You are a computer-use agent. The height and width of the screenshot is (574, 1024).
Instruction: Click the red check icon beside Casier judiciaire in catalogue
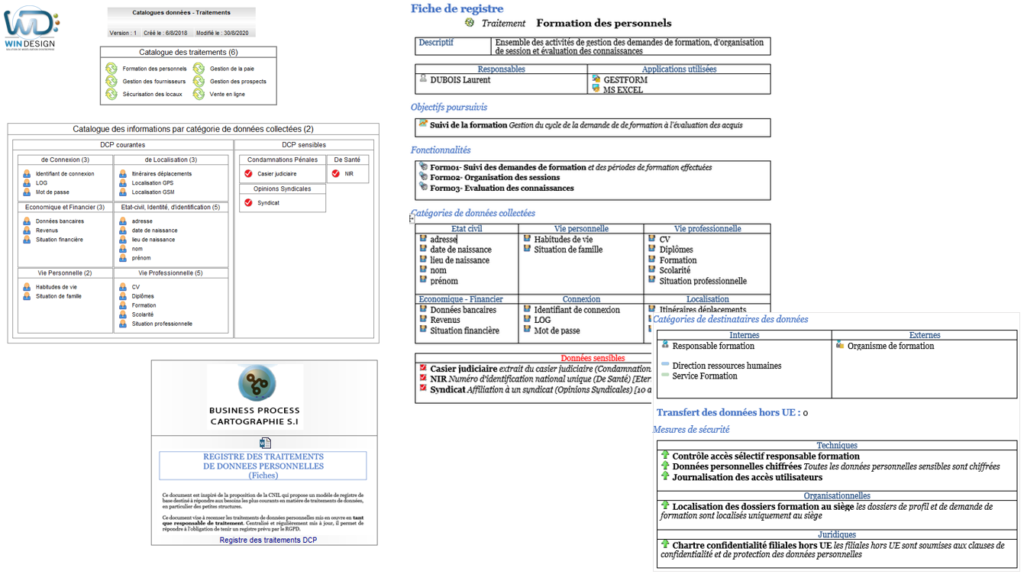[248, 174]
